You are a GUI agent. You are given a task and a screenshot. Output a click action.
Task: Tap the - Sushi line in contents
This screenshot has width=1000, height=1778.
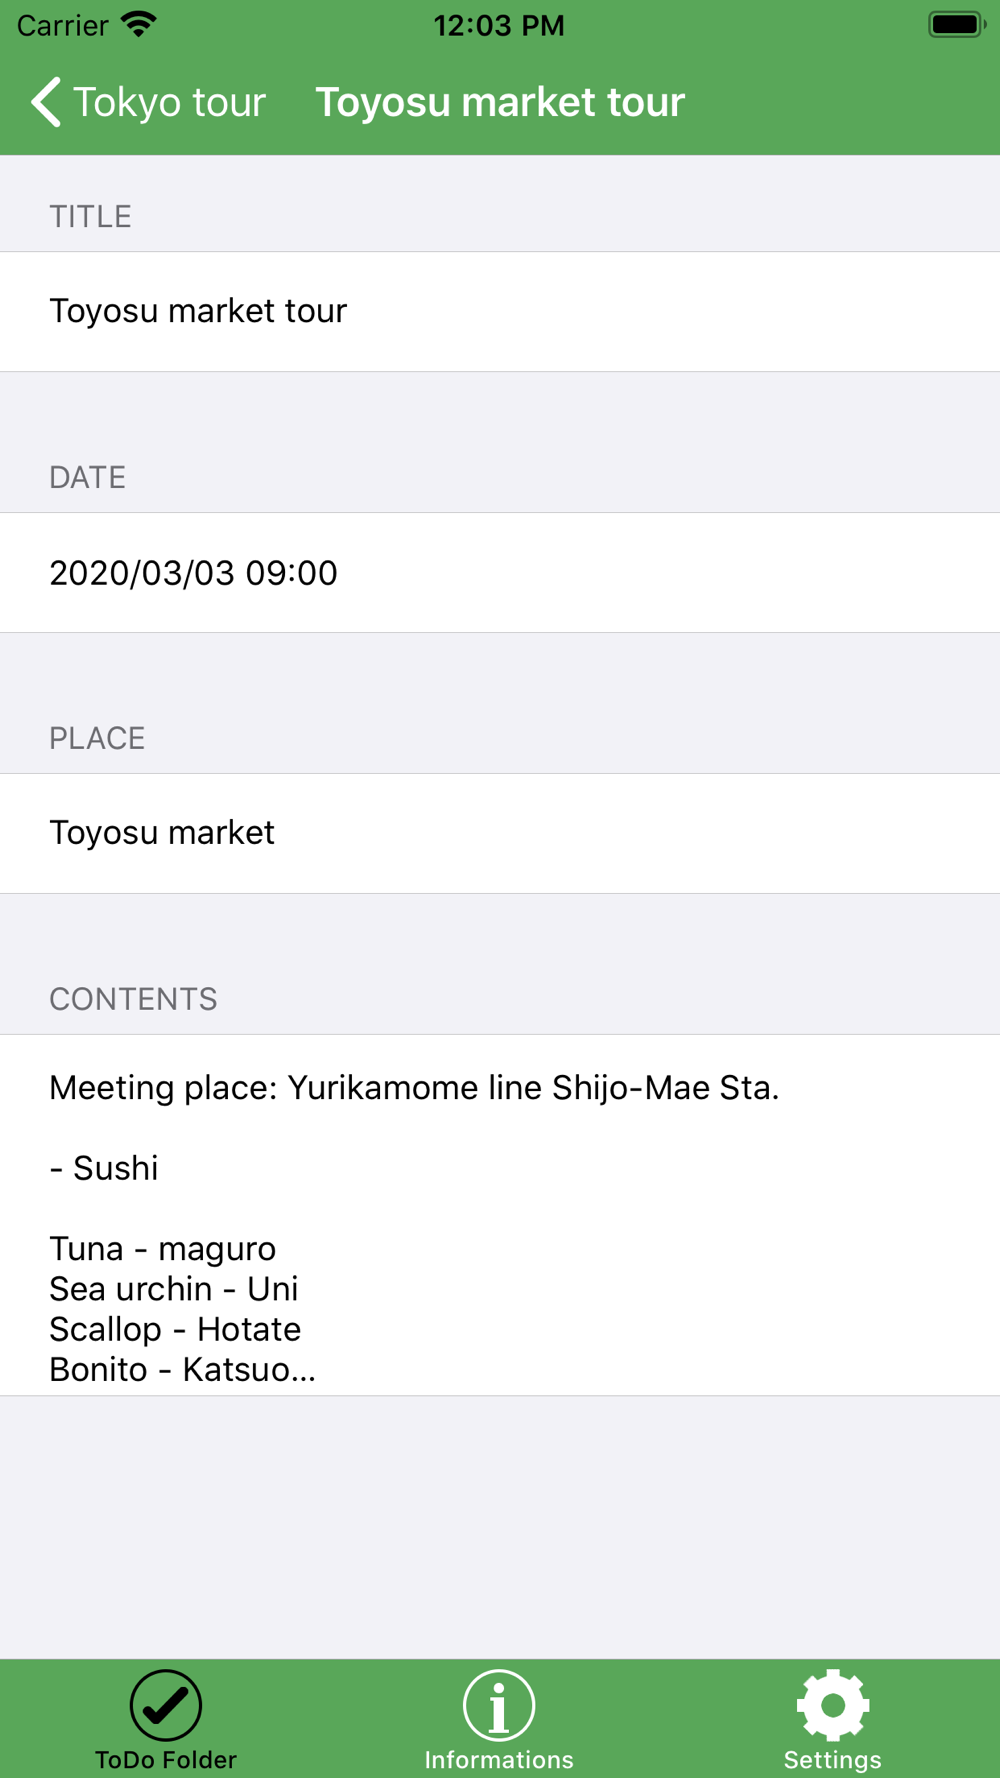pos(104,1168)
